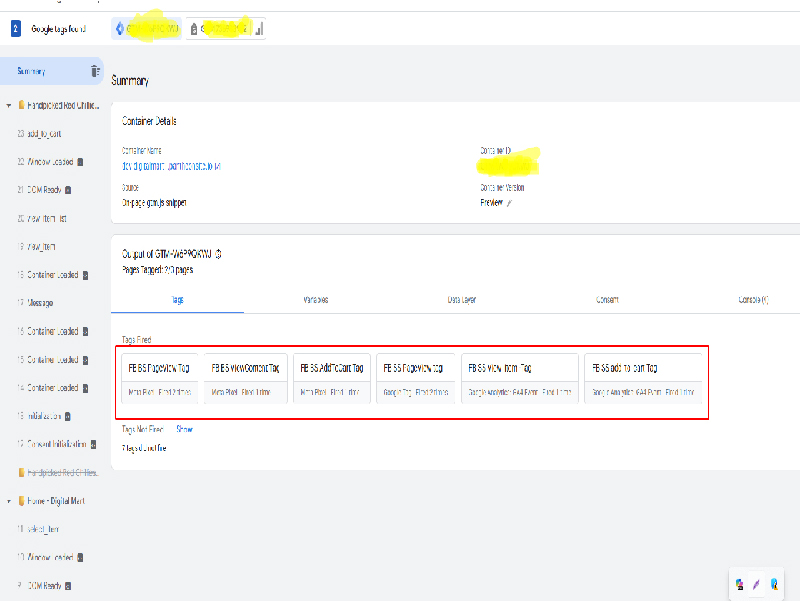Select the struck-through Handpicked Red Chillies page entry

click(58, 472)
